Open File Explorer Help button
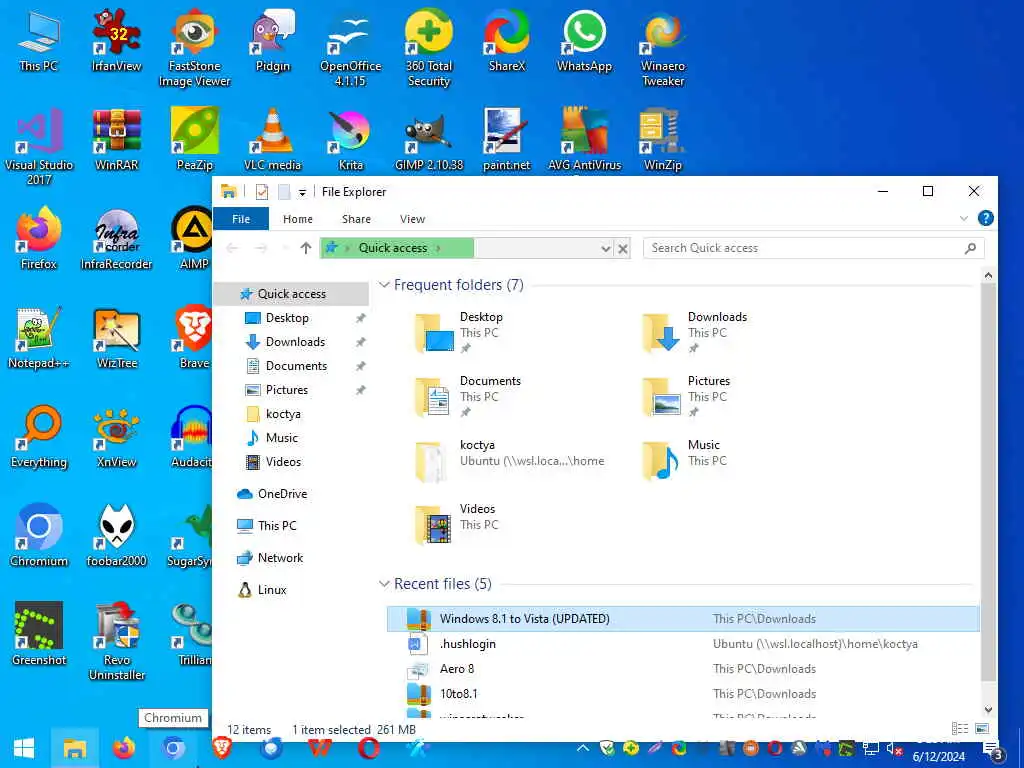Viewport: 1024px width, 768px height. [x=985, y=218]
